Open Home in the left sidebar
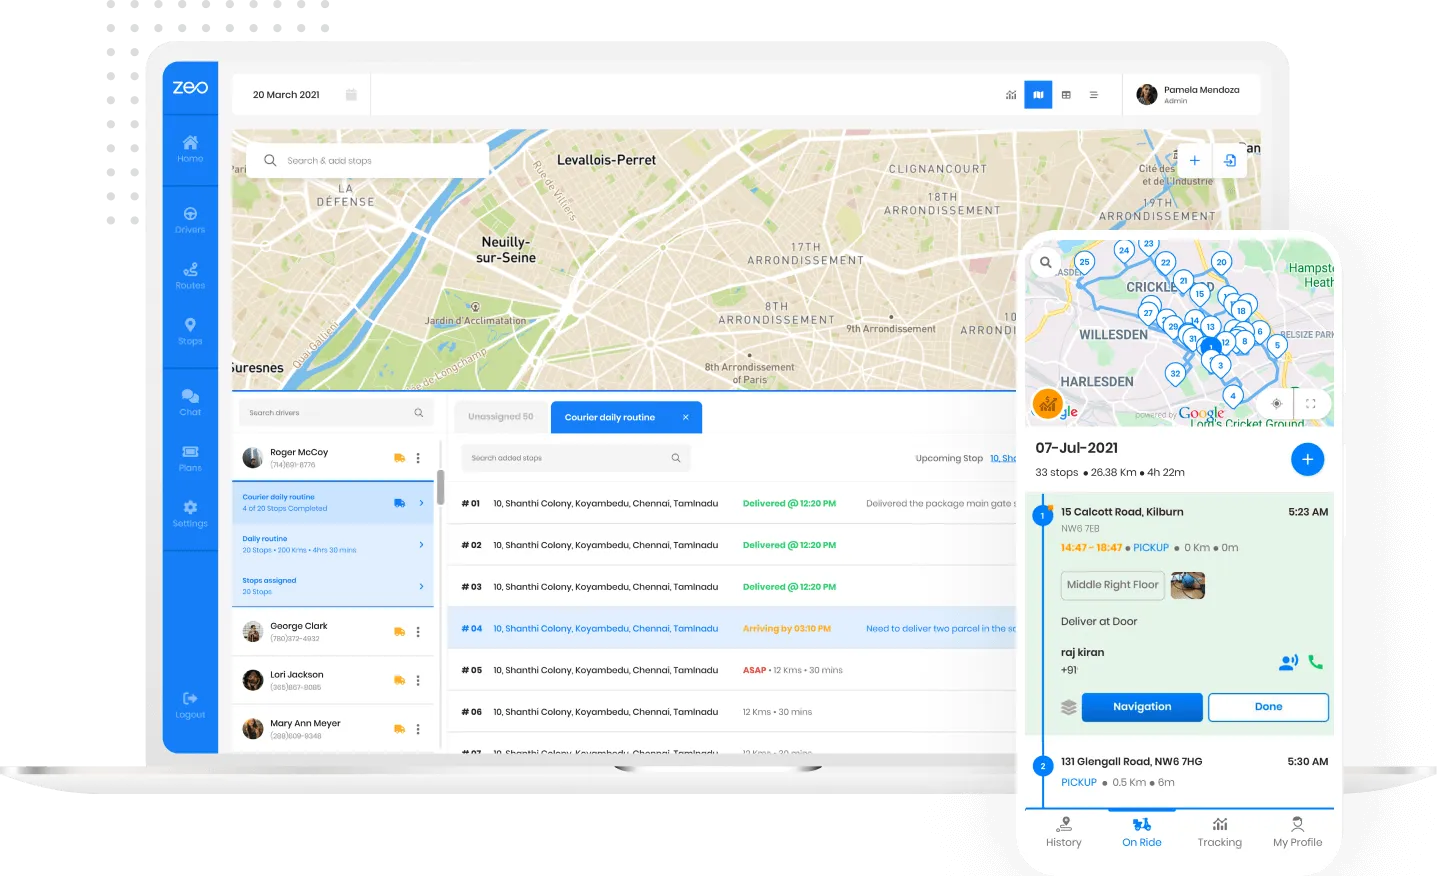The width and height of the screenshot is (1437, 876). (x=190, y=148)
